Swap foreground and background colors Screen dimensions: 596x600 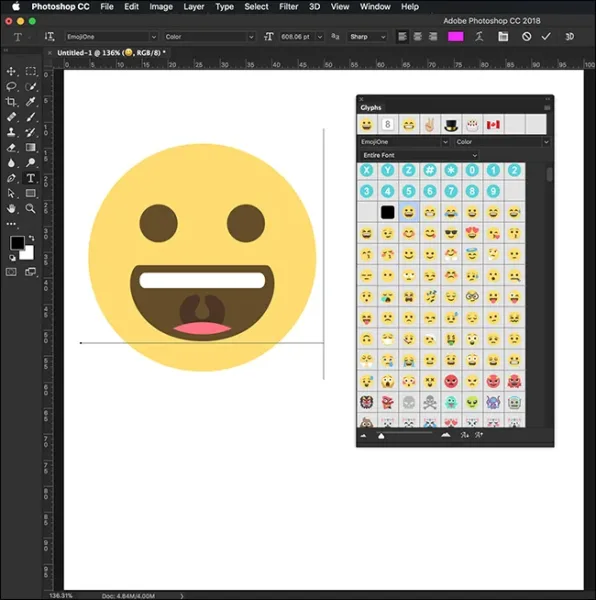31,238
